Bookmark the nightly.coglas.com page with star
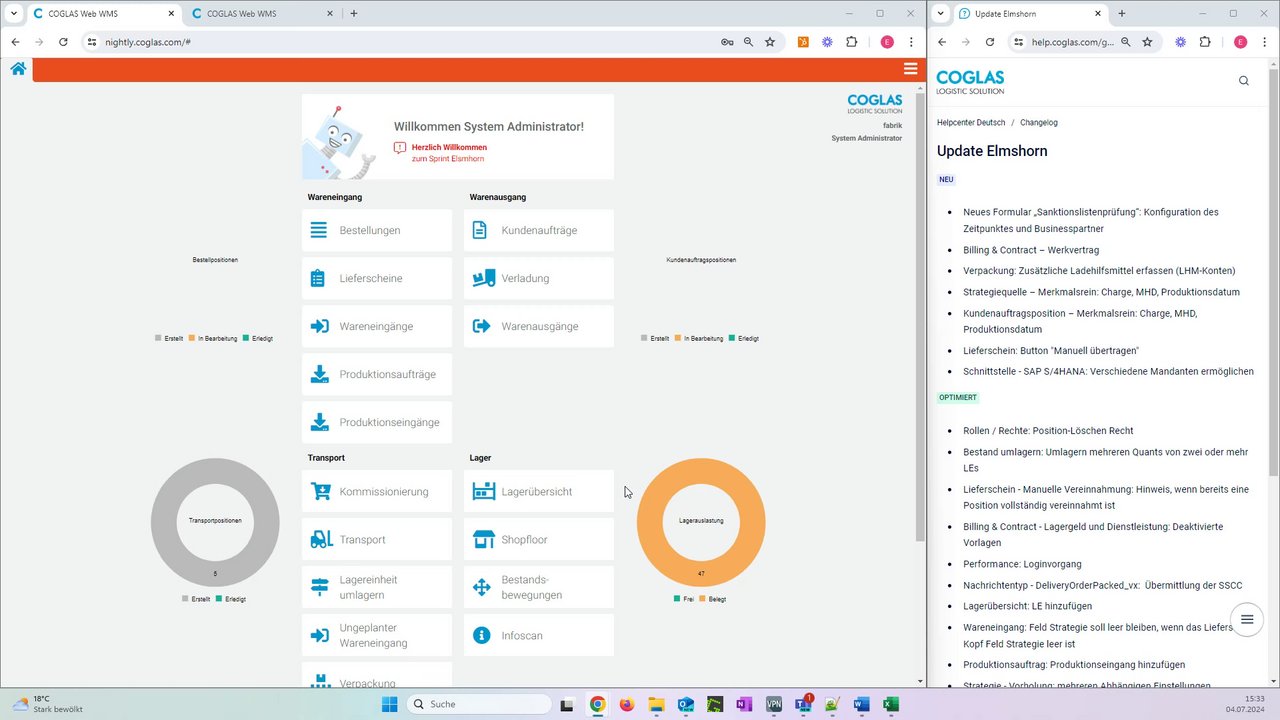The width and height of the screenshot is (1280, 720). pyautogui.click(x=770, y=42)
